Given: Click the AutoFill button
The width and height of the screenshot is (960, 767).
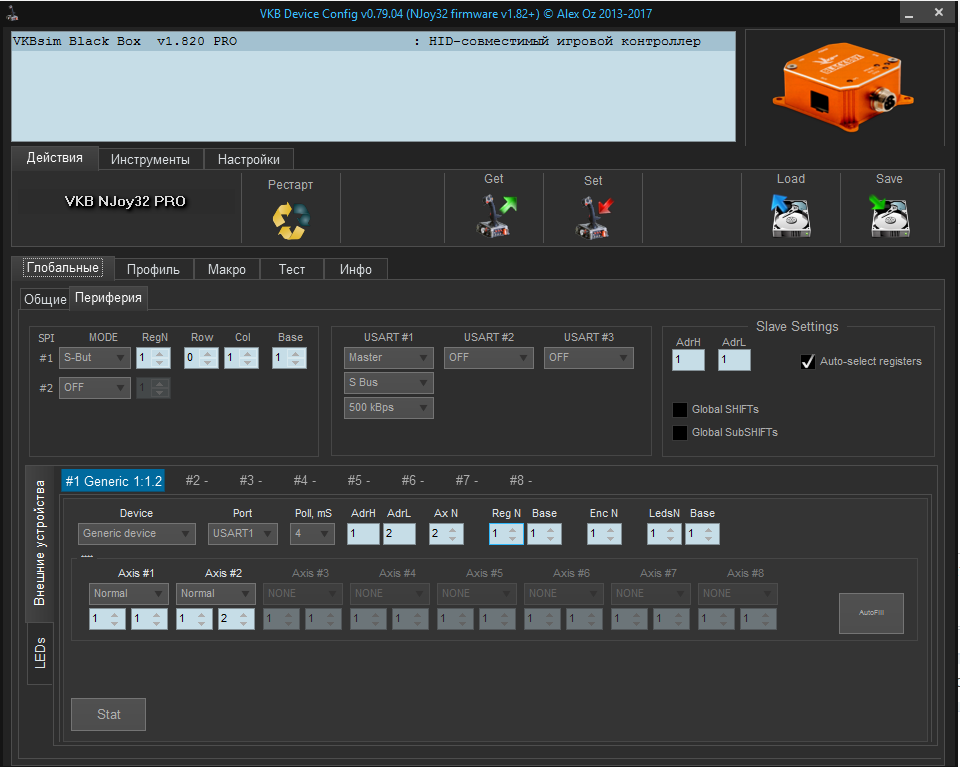Looking at the screenshot, I should coord(871,613).
